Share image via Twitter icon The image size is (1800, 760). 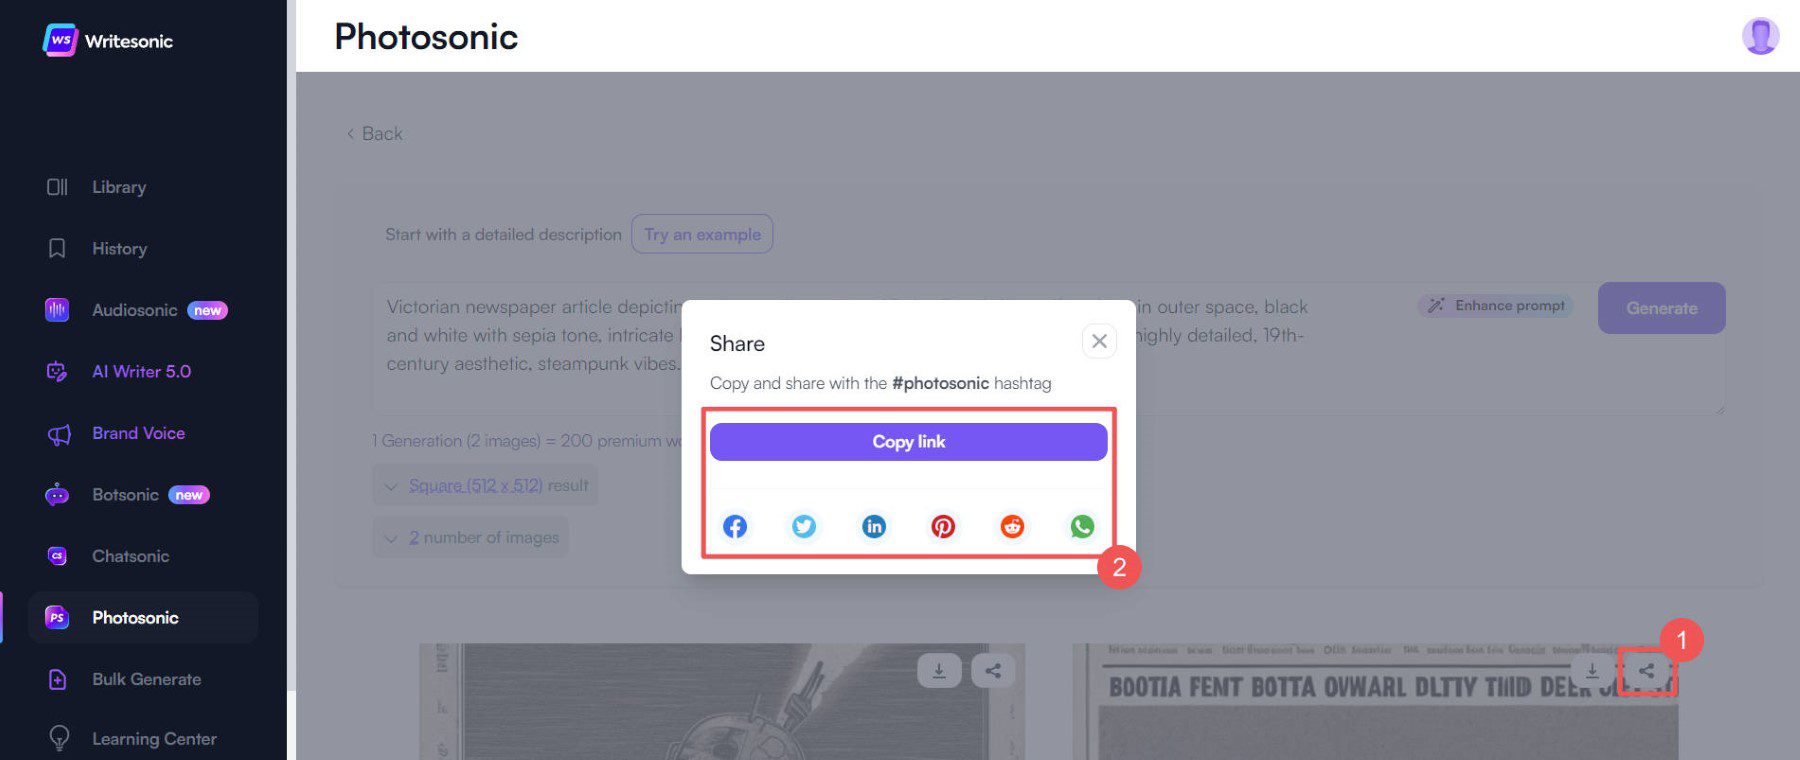[804, 526]
